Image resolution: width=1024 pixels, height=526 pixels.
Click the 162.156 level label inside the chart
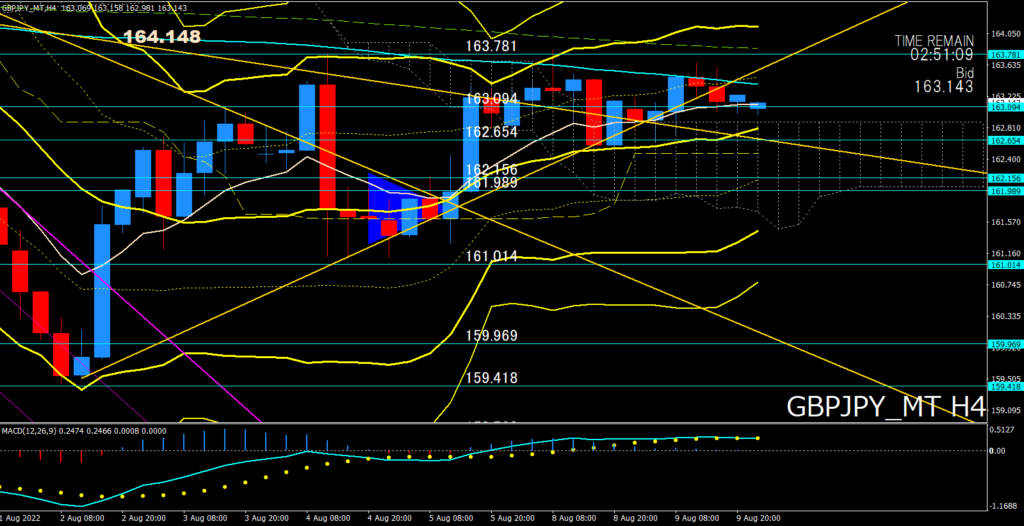tap(492, 170)
